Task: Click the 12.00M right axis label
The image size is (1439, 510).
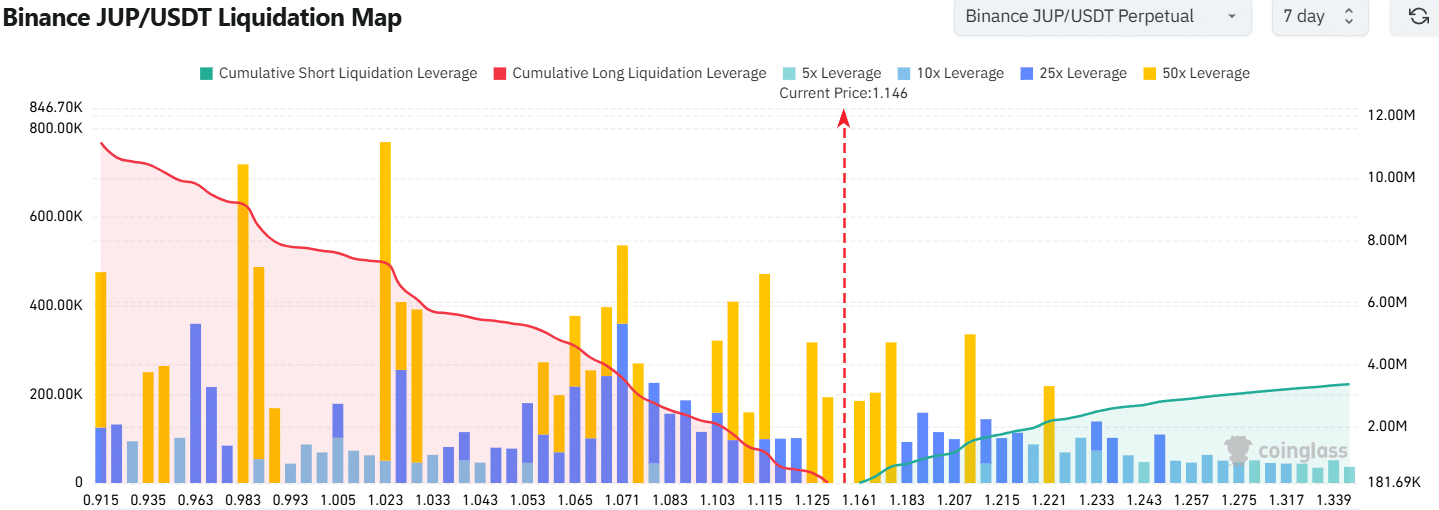Action: coord(1389,116)
